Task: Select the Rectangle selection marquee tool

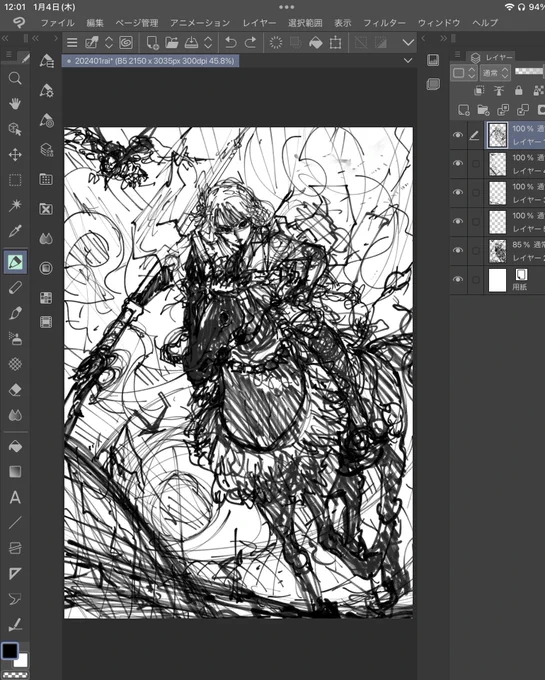Action: click(x=15, y=180)
